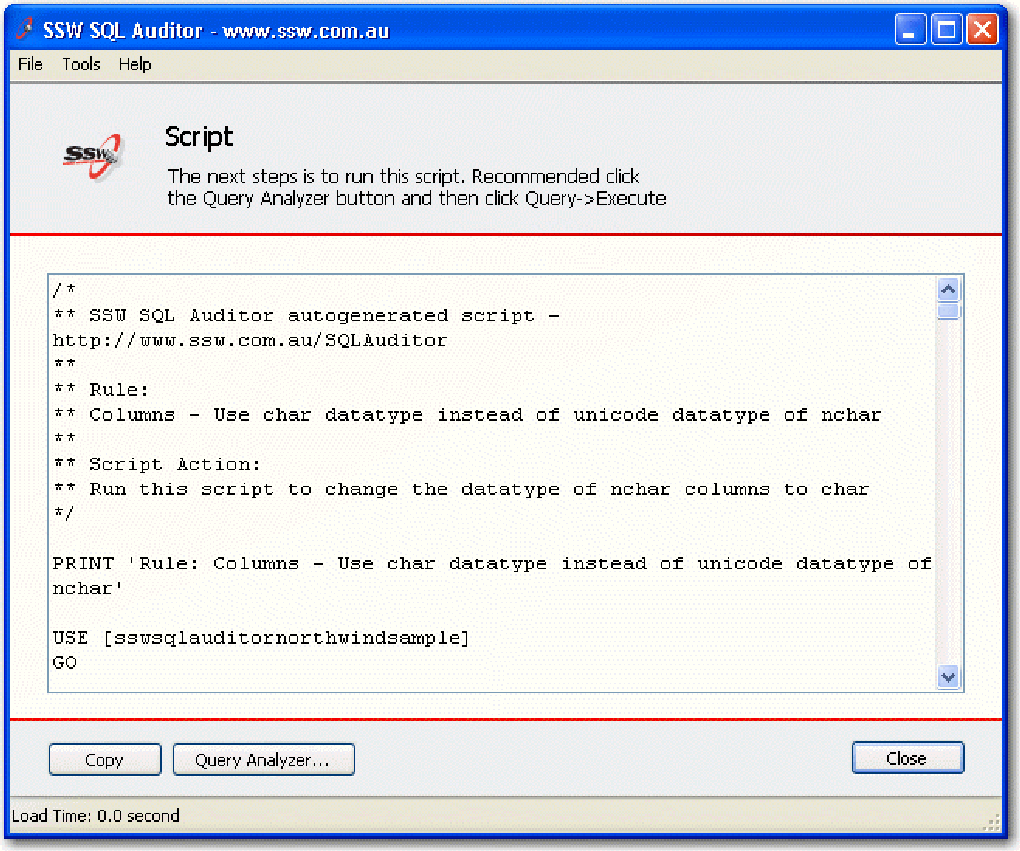This screenshot has height=851, width=1020.
Task: Select the PRINT statement line in the script
Action: [x=490, y=563]
